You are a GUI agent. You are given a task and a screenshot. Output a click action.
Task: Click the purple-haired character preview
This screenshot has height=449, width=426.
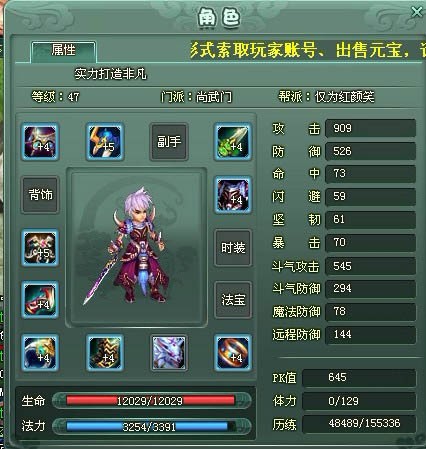pyautogui.click(x=137, y=247)
